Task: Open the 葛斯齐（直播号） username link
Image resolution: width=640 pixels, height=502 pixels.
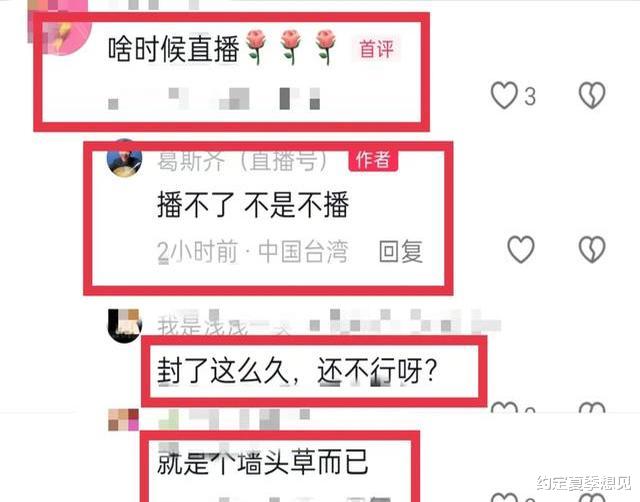Action: pyautogui.click(x=244, y=161)
